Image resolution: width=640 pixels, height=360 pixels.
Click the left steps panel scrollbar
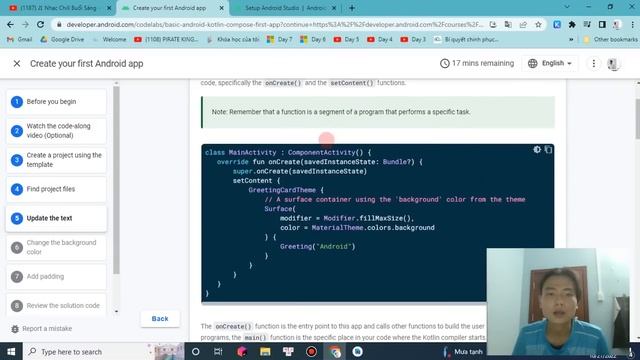116,180
